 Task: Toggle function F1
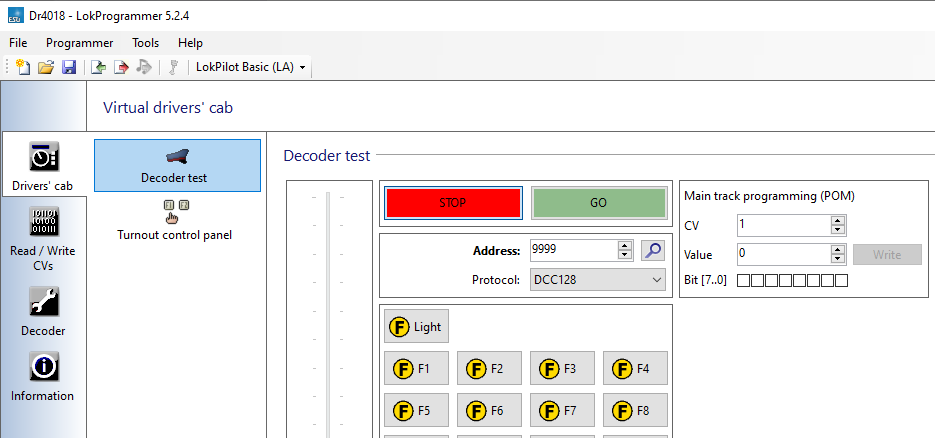[x=416, y=368]
